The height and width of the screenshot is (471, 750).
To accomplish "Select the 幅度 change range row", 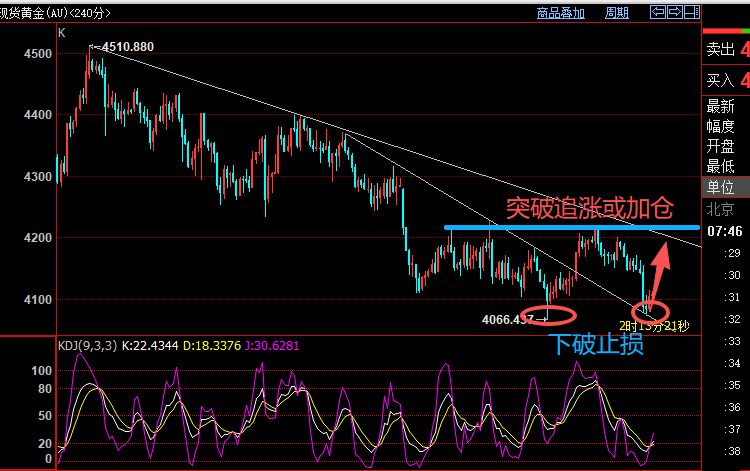I will (x=726, y=126).
